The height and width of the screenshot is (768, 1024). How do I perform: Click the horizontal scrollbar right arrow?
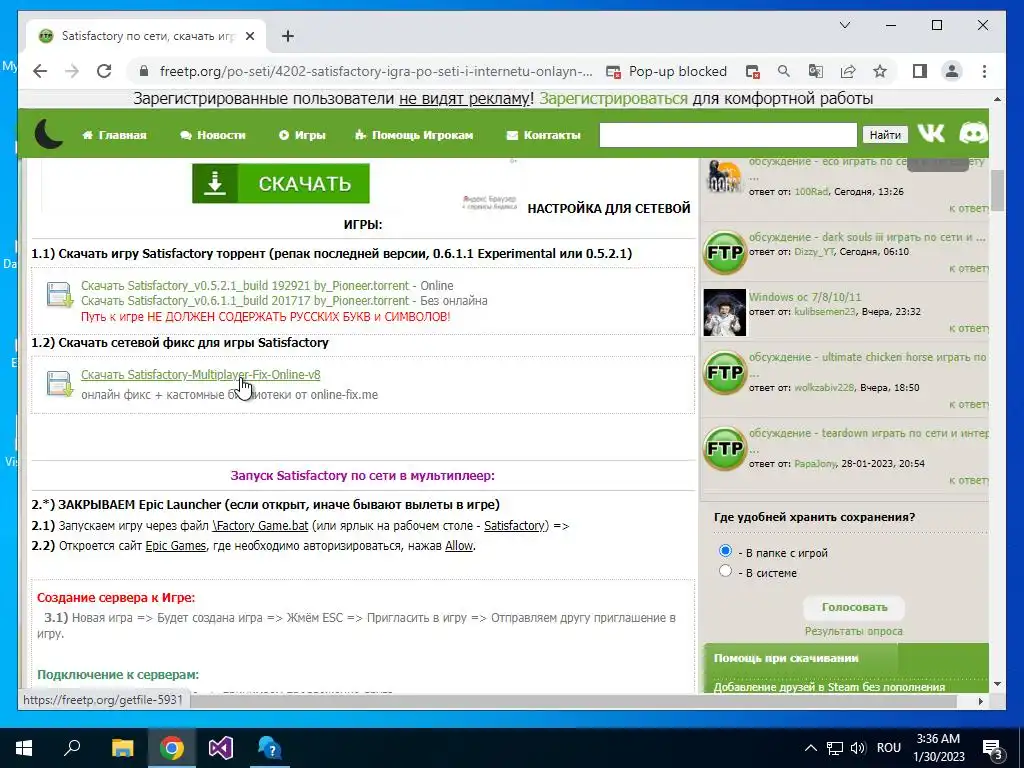click(x=981, y=701)
